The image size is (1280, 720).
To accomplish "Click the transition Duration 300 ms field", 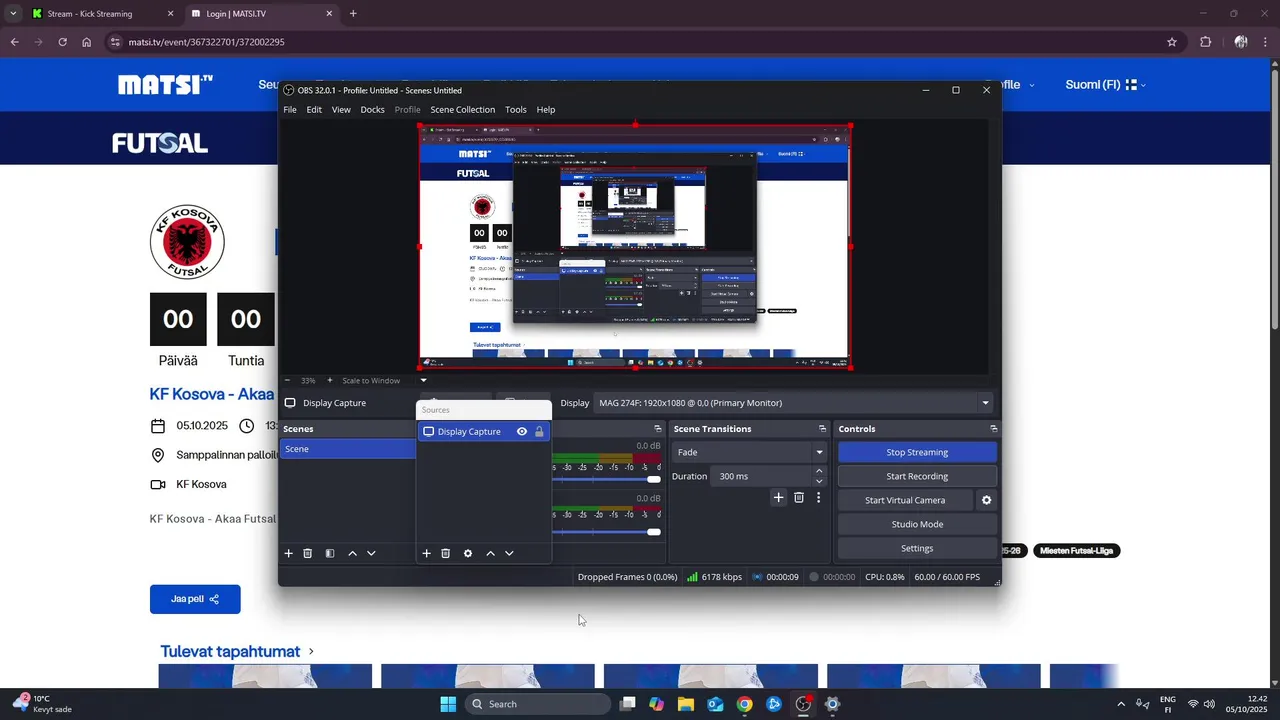I will (x=761, y=476).
